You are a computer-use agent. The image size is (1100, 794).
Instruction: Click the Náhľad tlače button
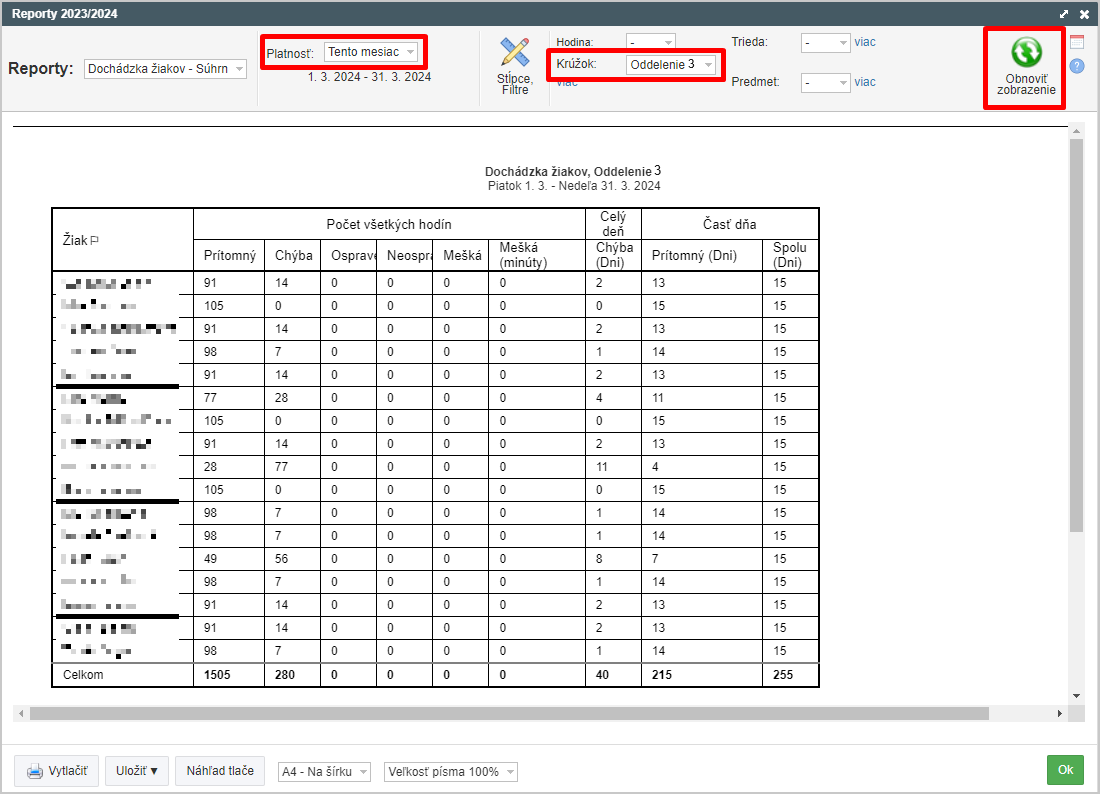point(220,771)
